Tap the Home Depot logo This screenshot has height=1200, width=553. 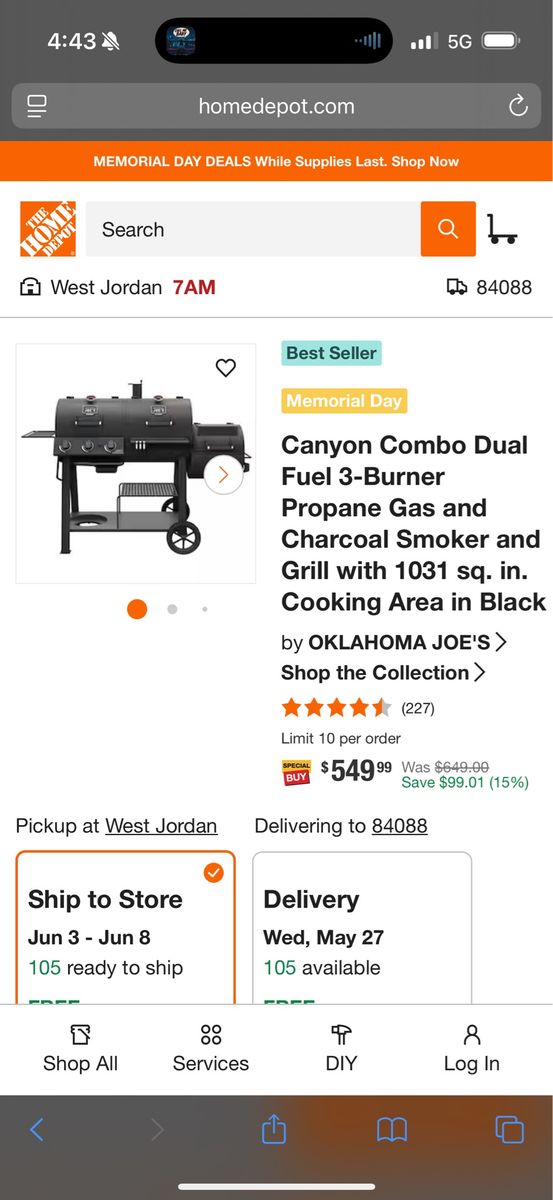point(48,229)
